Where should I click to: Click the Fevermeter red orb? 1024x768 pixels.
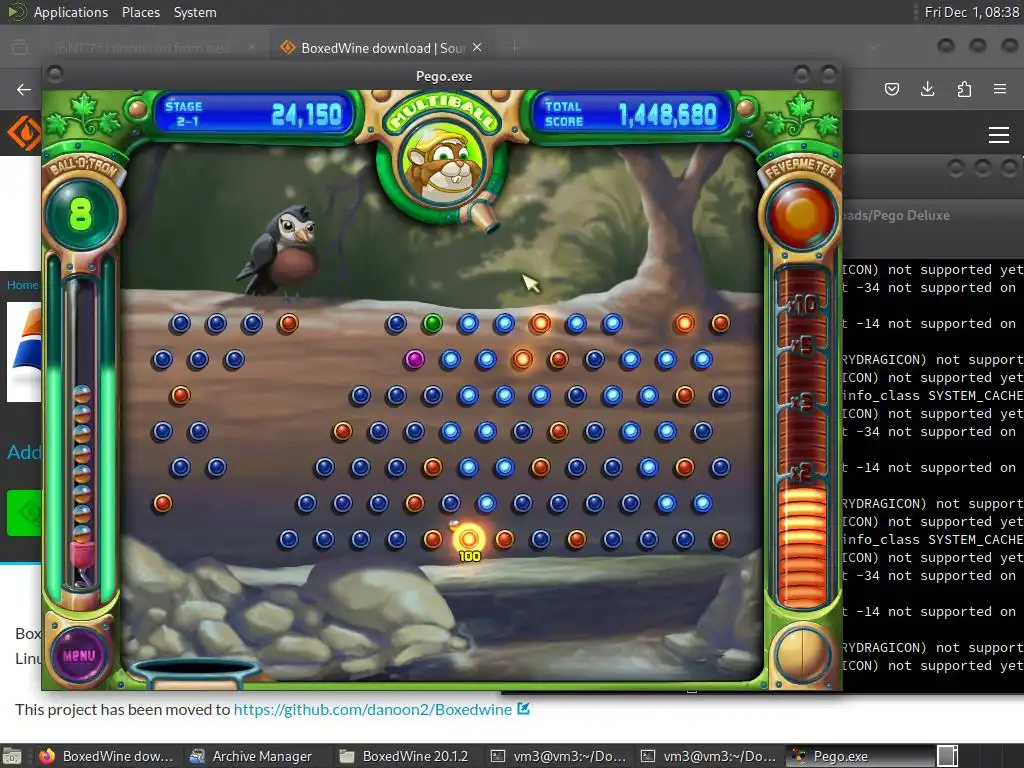(802, 215)
